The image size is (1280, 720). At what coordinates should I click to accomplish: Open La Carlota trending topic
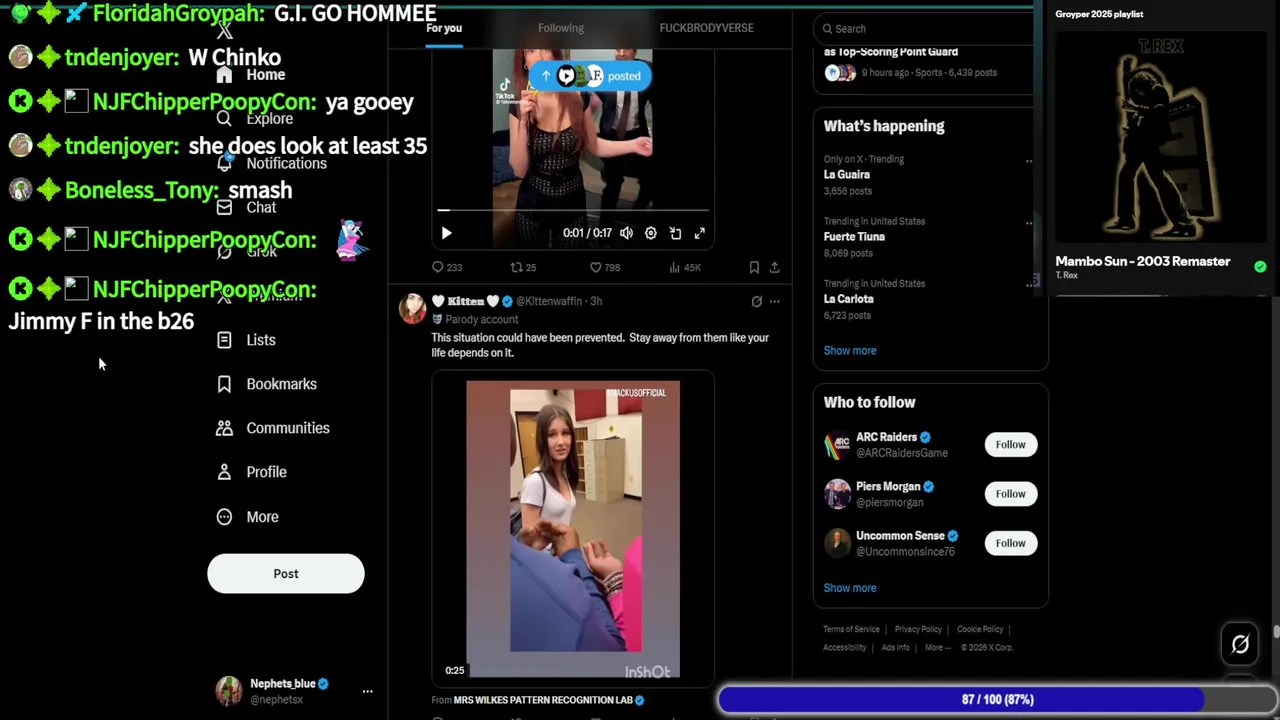click(x=849, y=299)
